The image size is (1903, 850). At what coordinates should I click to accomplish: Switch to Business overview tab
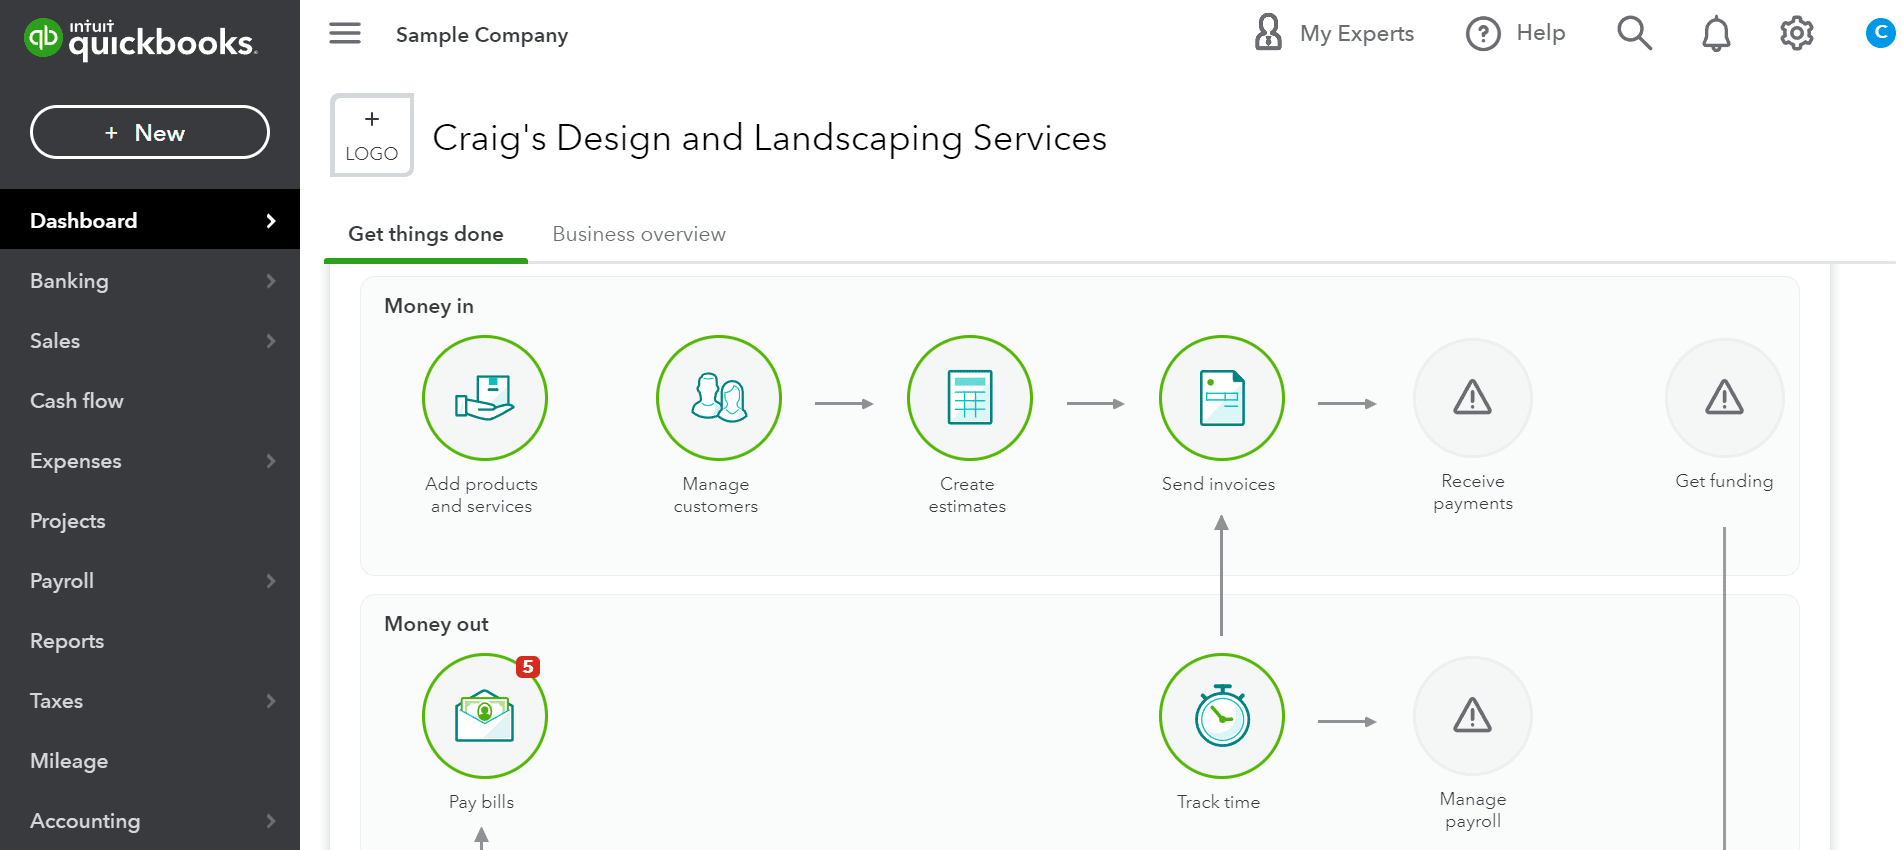[x=639, y=234]
